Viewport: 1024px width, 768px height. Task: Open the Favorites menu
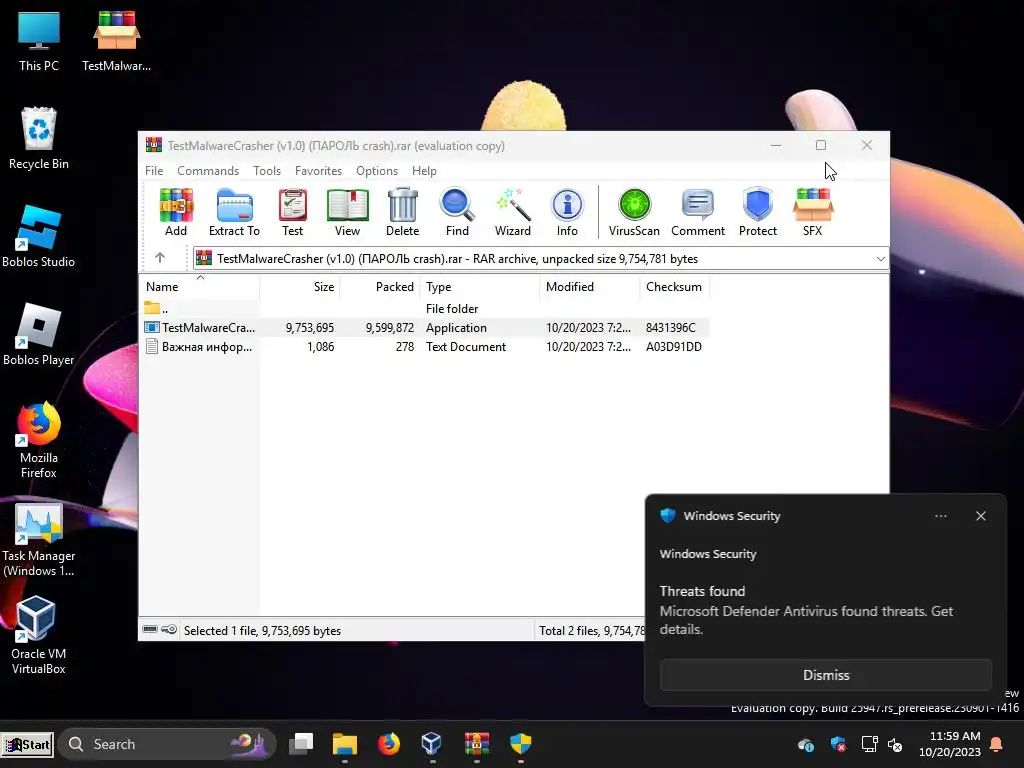click(x=318, y=170)
